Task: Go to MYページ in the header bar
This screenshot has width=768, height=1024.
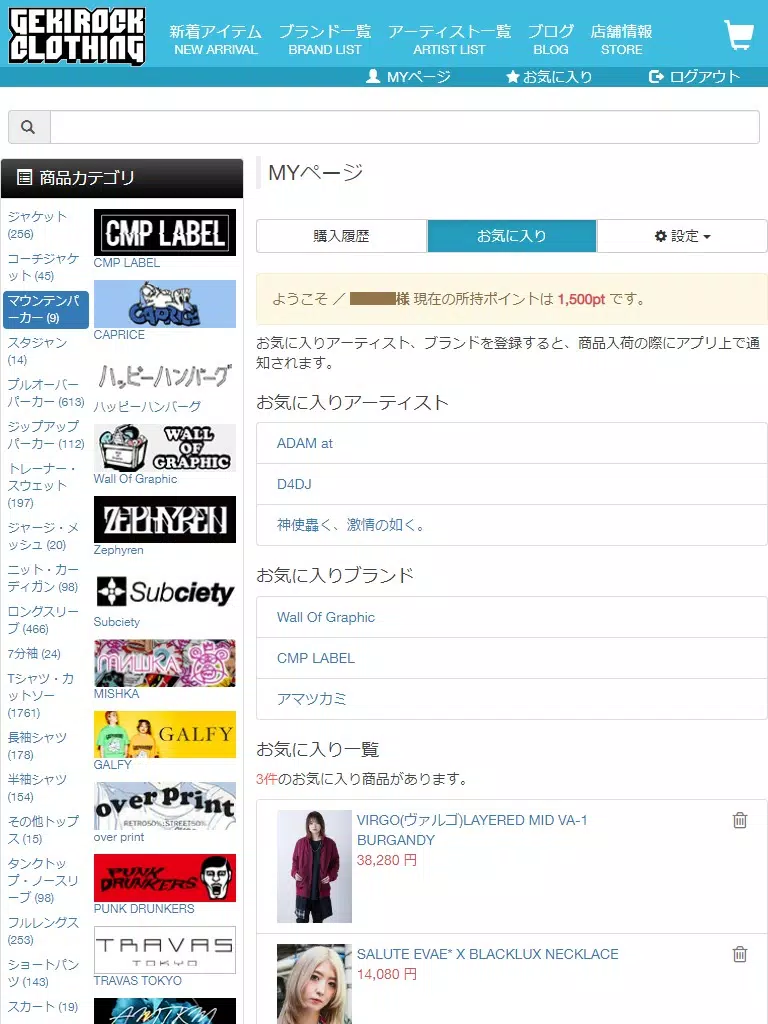Action: (x=408, y=77)
